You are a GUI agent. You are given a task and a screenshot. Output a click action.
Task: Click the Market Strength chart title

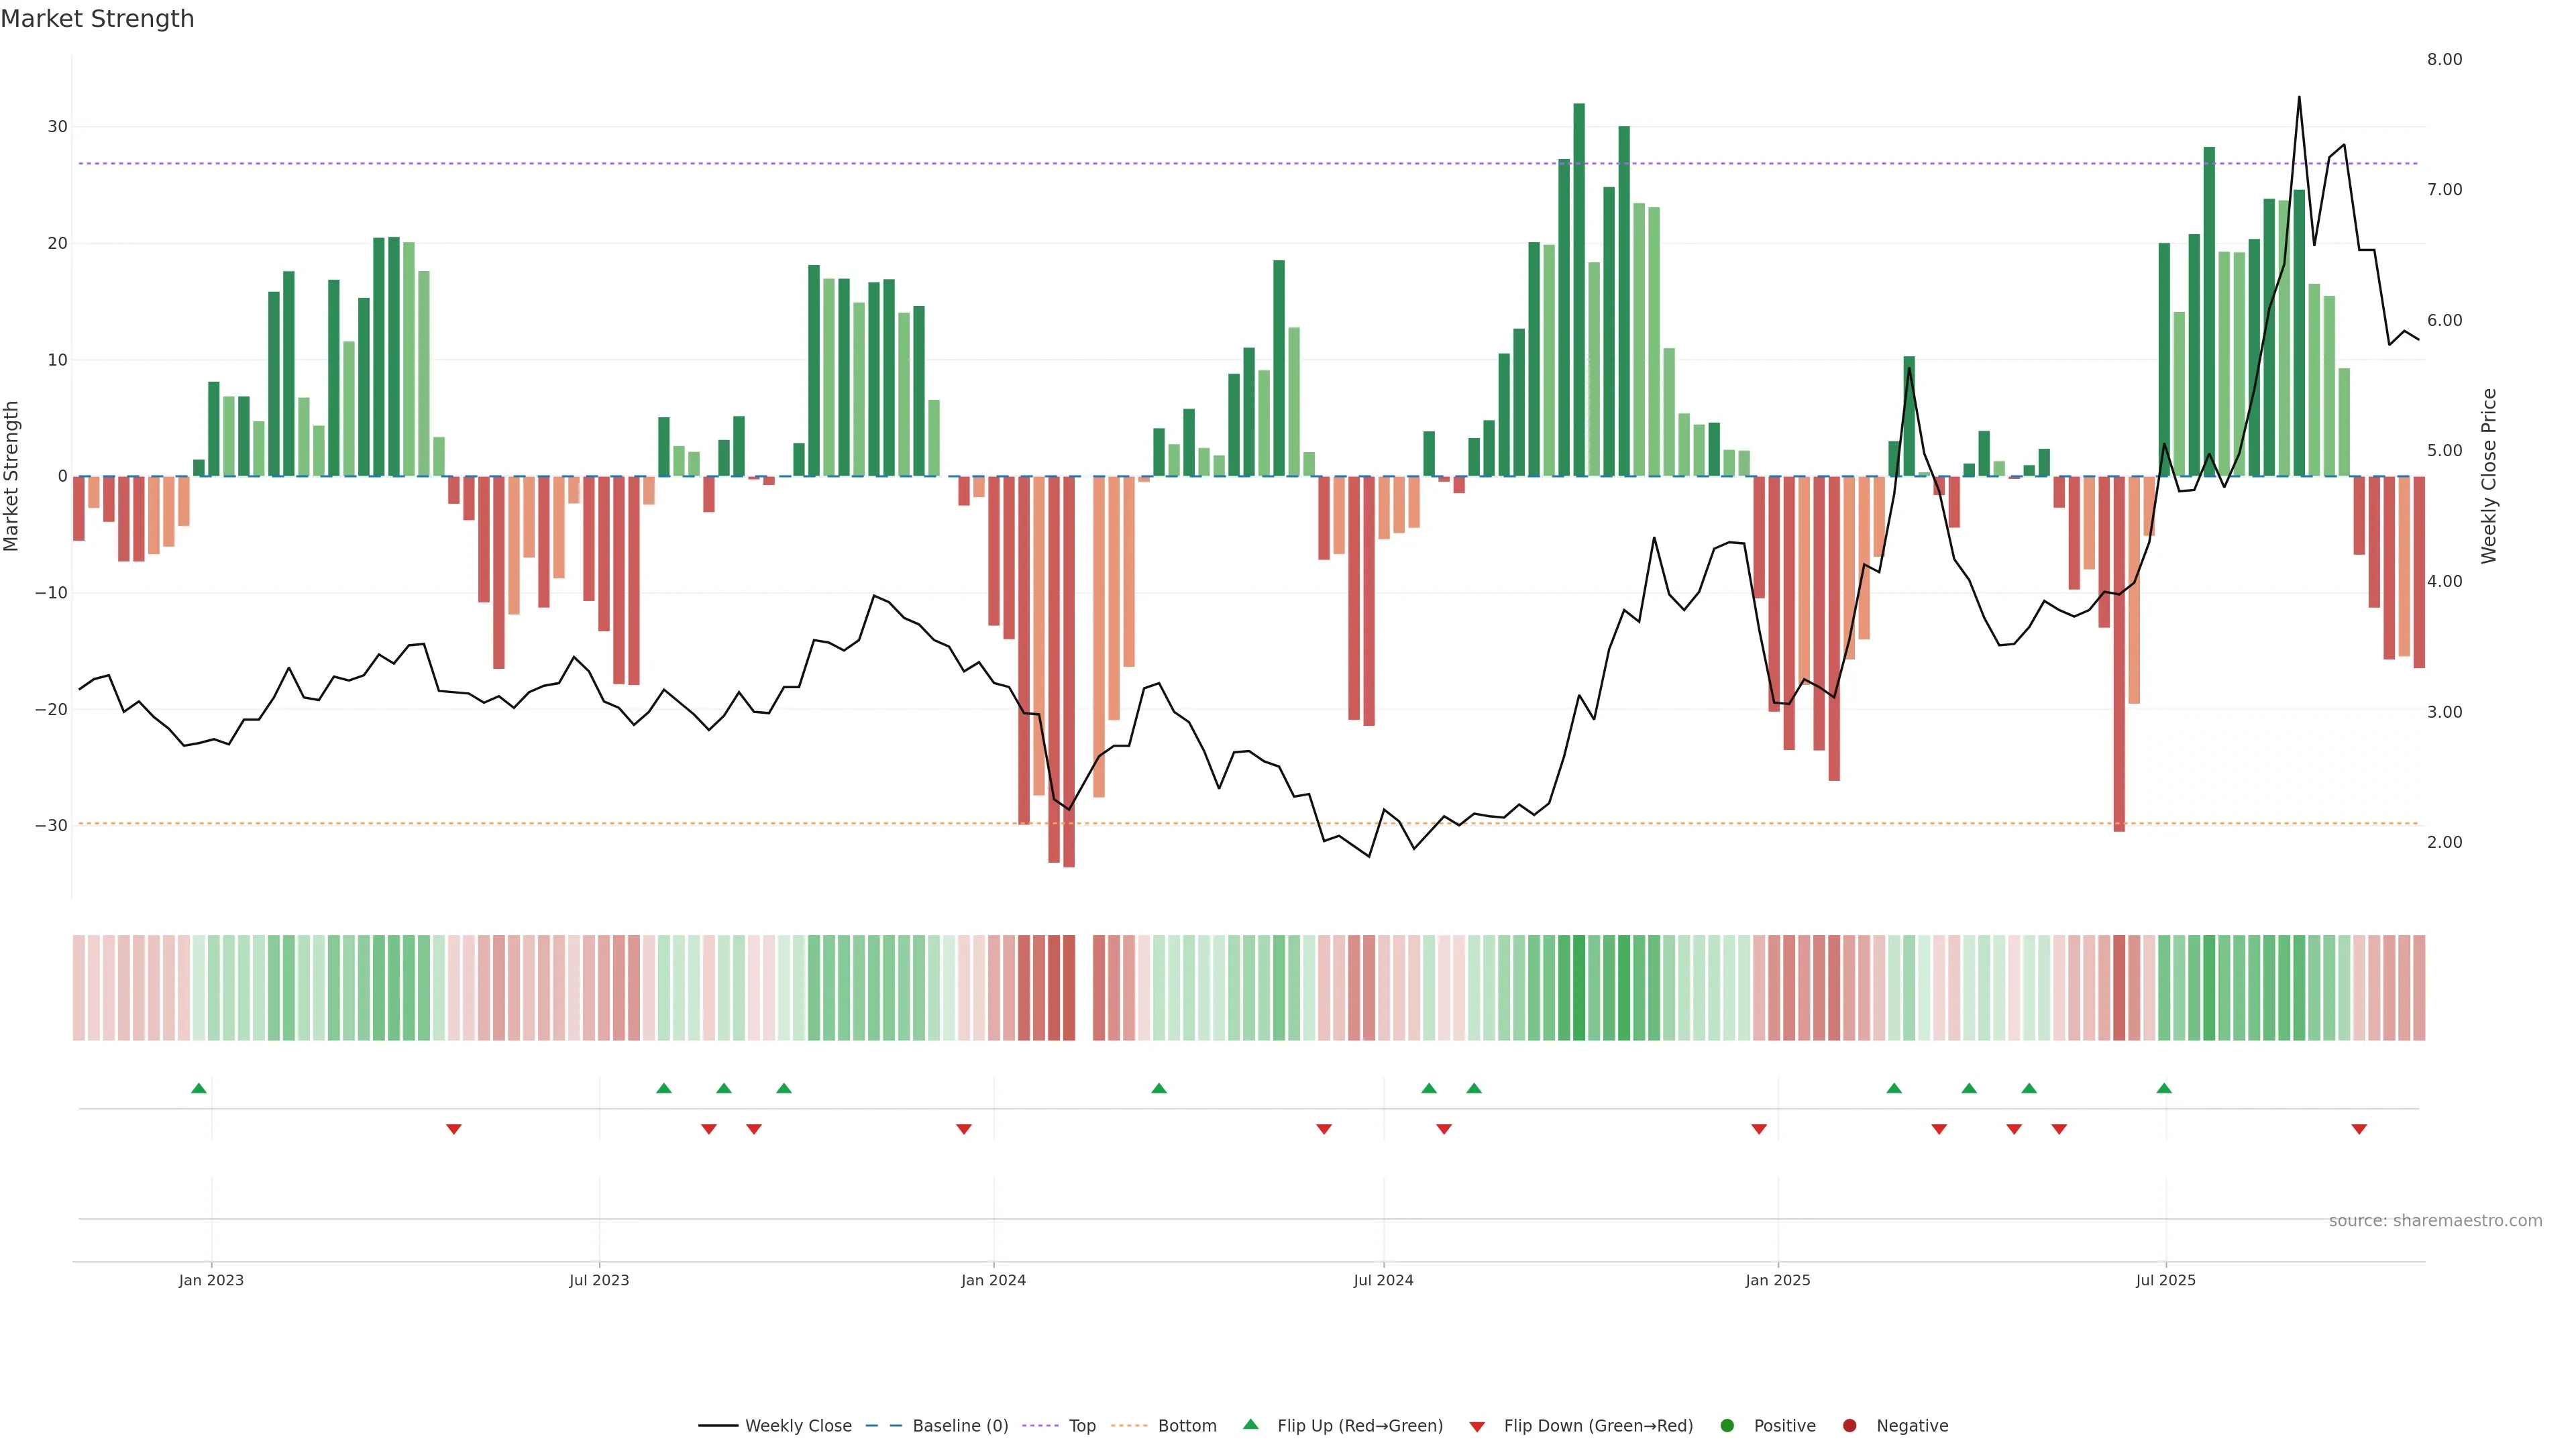(97, 19)
